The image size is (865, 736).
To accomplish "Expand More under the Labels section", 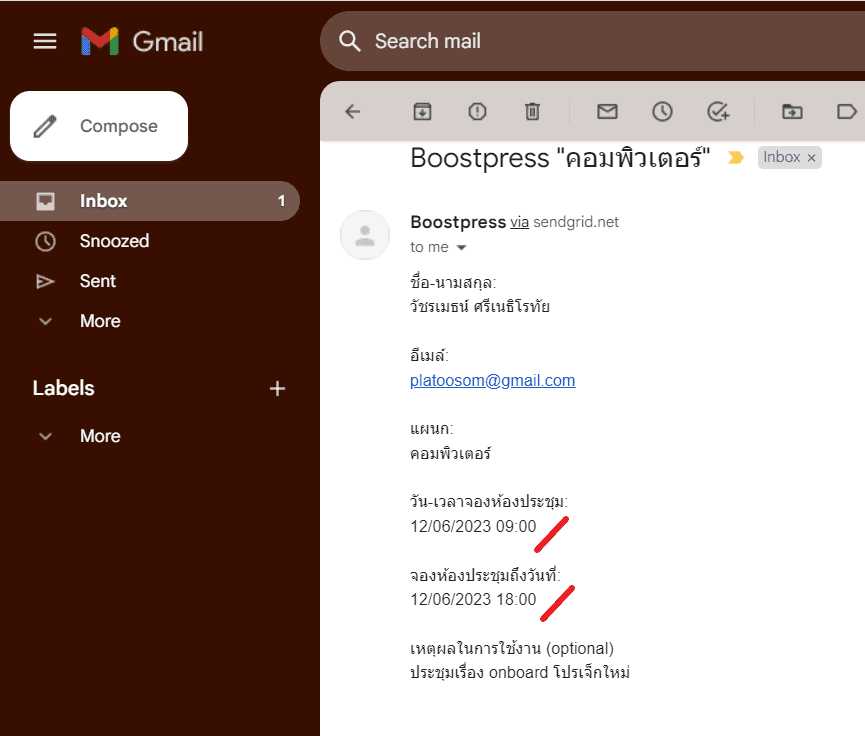I will (x=99, y=436).
